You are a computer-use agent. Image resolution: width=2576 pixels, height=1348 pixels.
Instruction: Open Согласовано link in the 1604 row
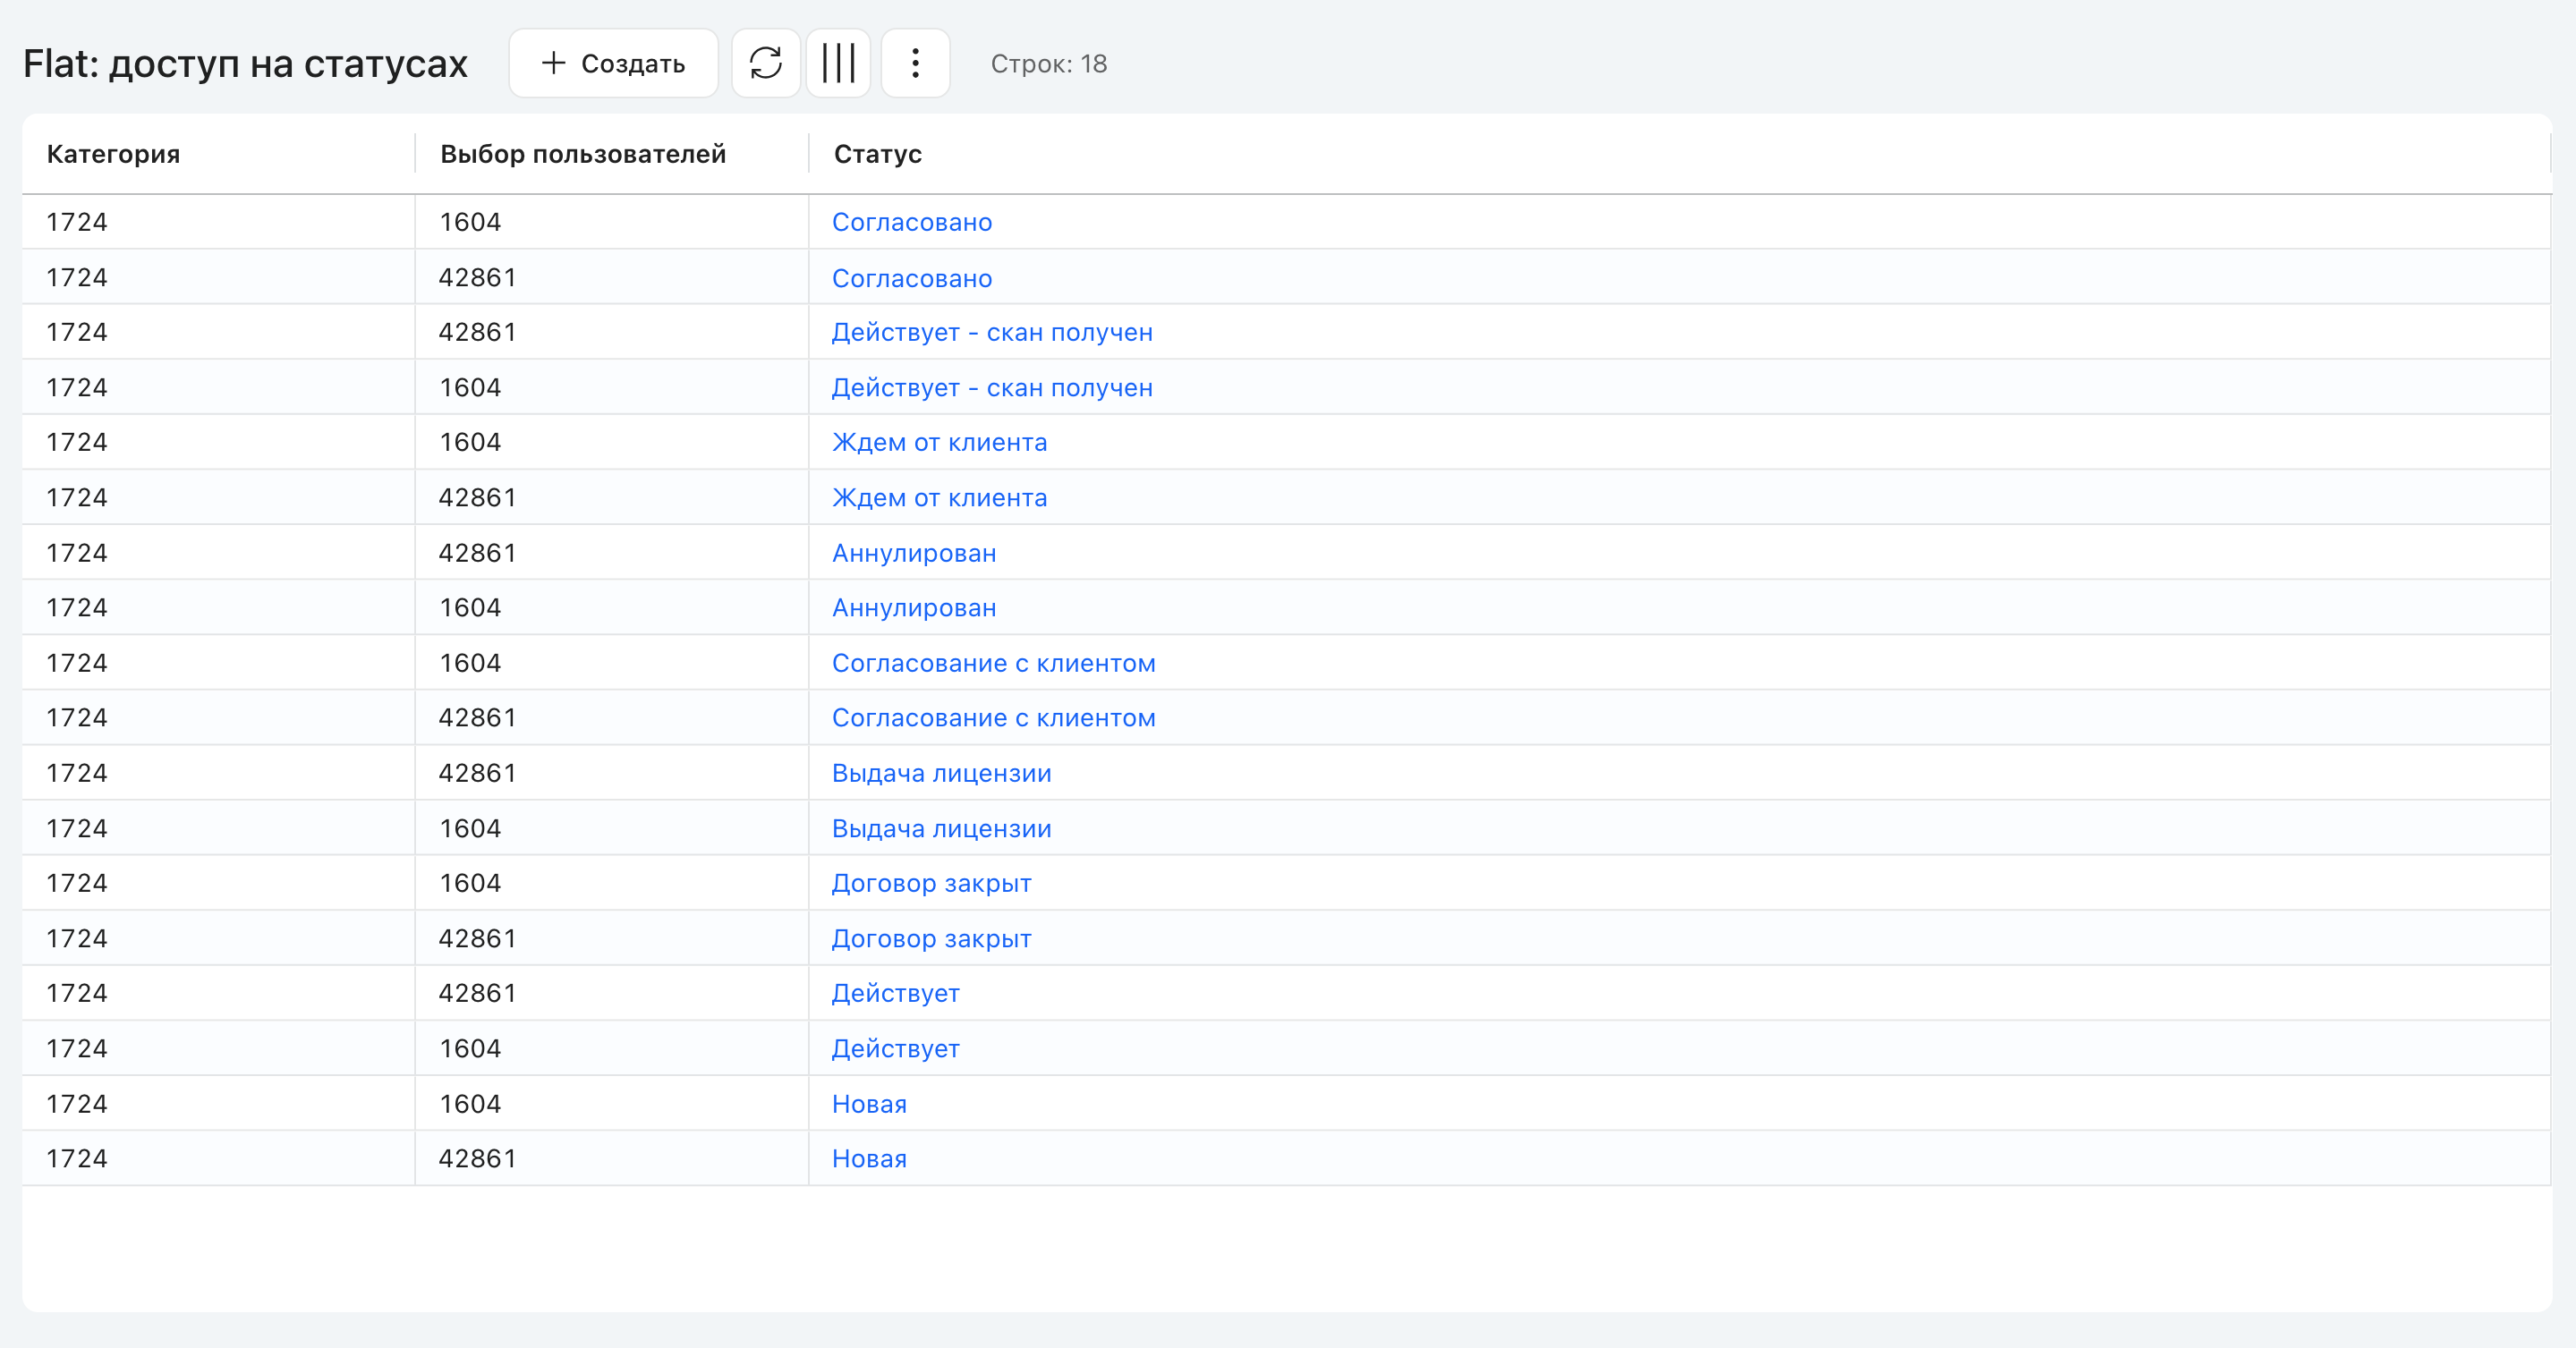click(x=912, y=222)
